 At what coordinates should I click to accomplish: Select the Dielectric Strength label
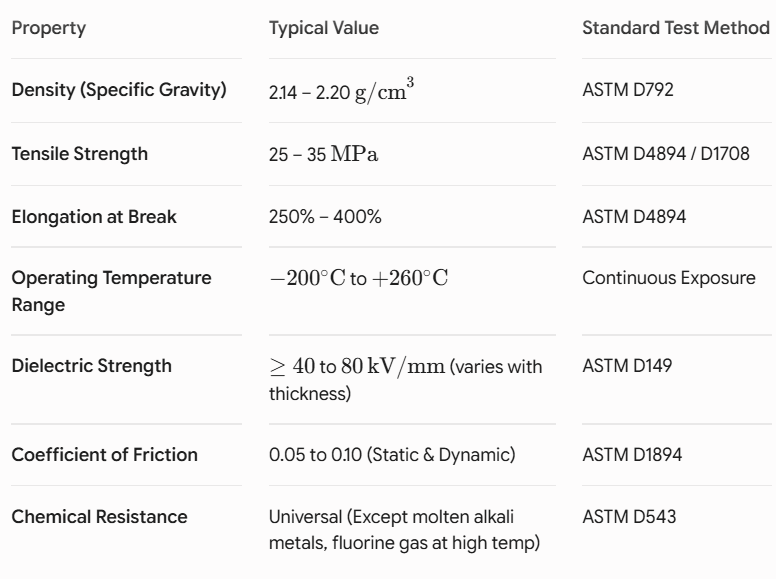[92, 366]
